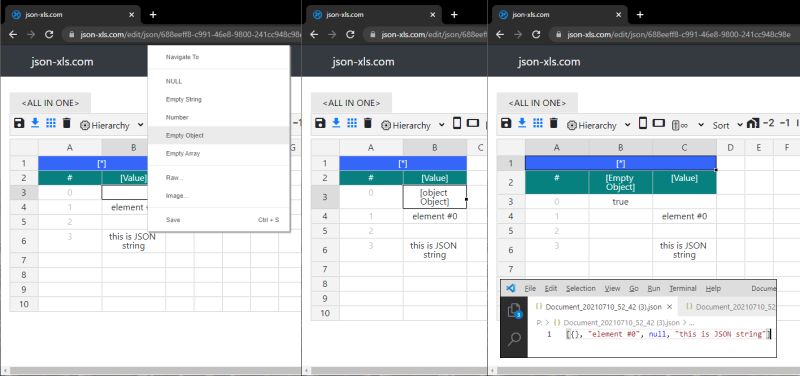Select landscape orientation icon in middle window
Screen dimensions: 800x376
pos(472,123)
